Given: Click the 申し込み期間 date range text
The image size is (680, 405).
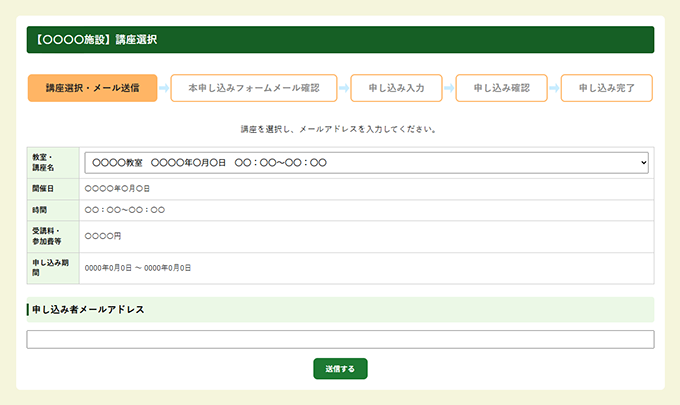Looking at the screenshot, I should point(138,268).
